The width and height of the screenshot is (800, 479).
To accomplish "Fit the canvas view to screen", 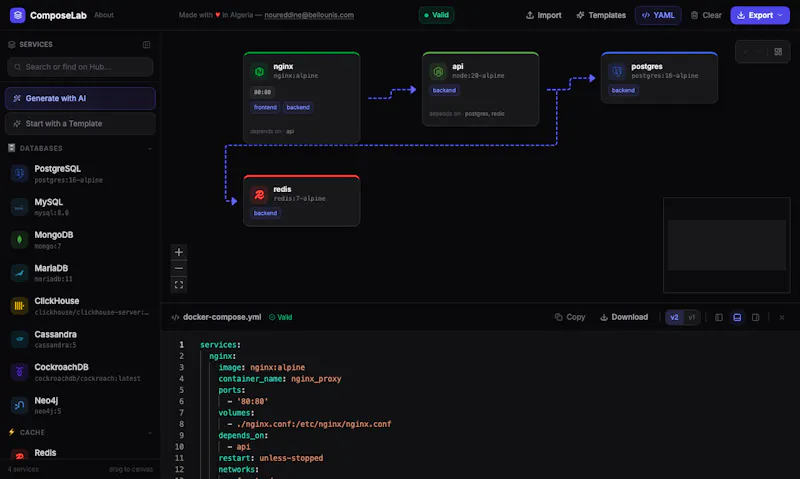I will [179, 285].
